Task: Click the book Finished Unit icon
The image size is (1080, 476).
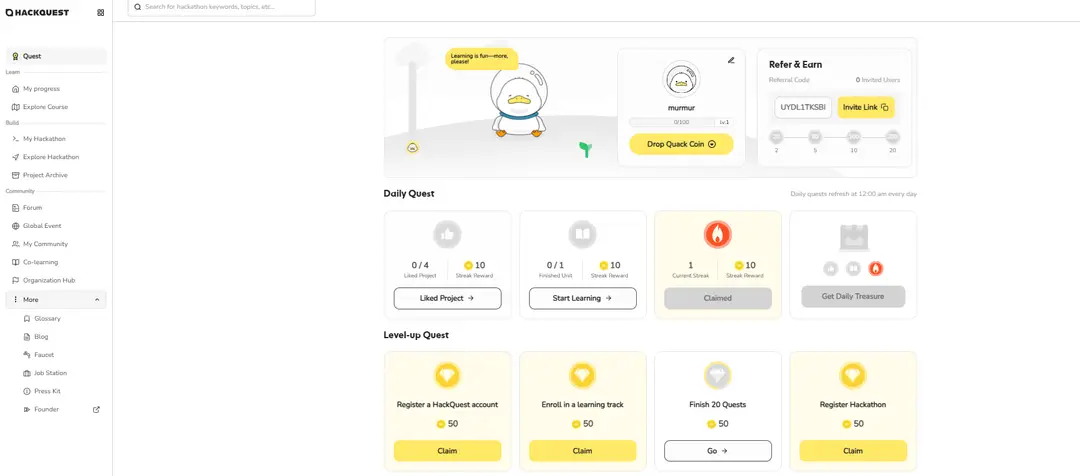Action: (582, 234)
